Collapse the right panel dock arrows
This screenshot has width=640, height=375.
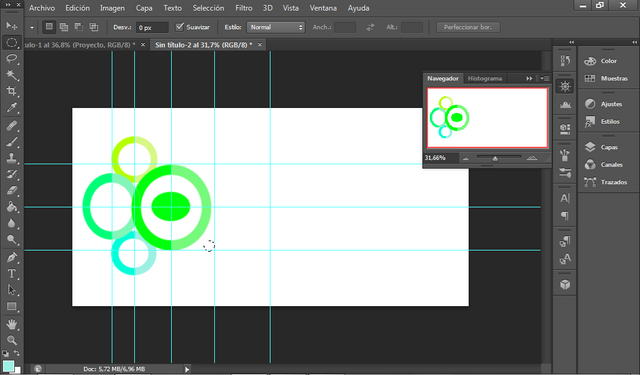(634, 42)
